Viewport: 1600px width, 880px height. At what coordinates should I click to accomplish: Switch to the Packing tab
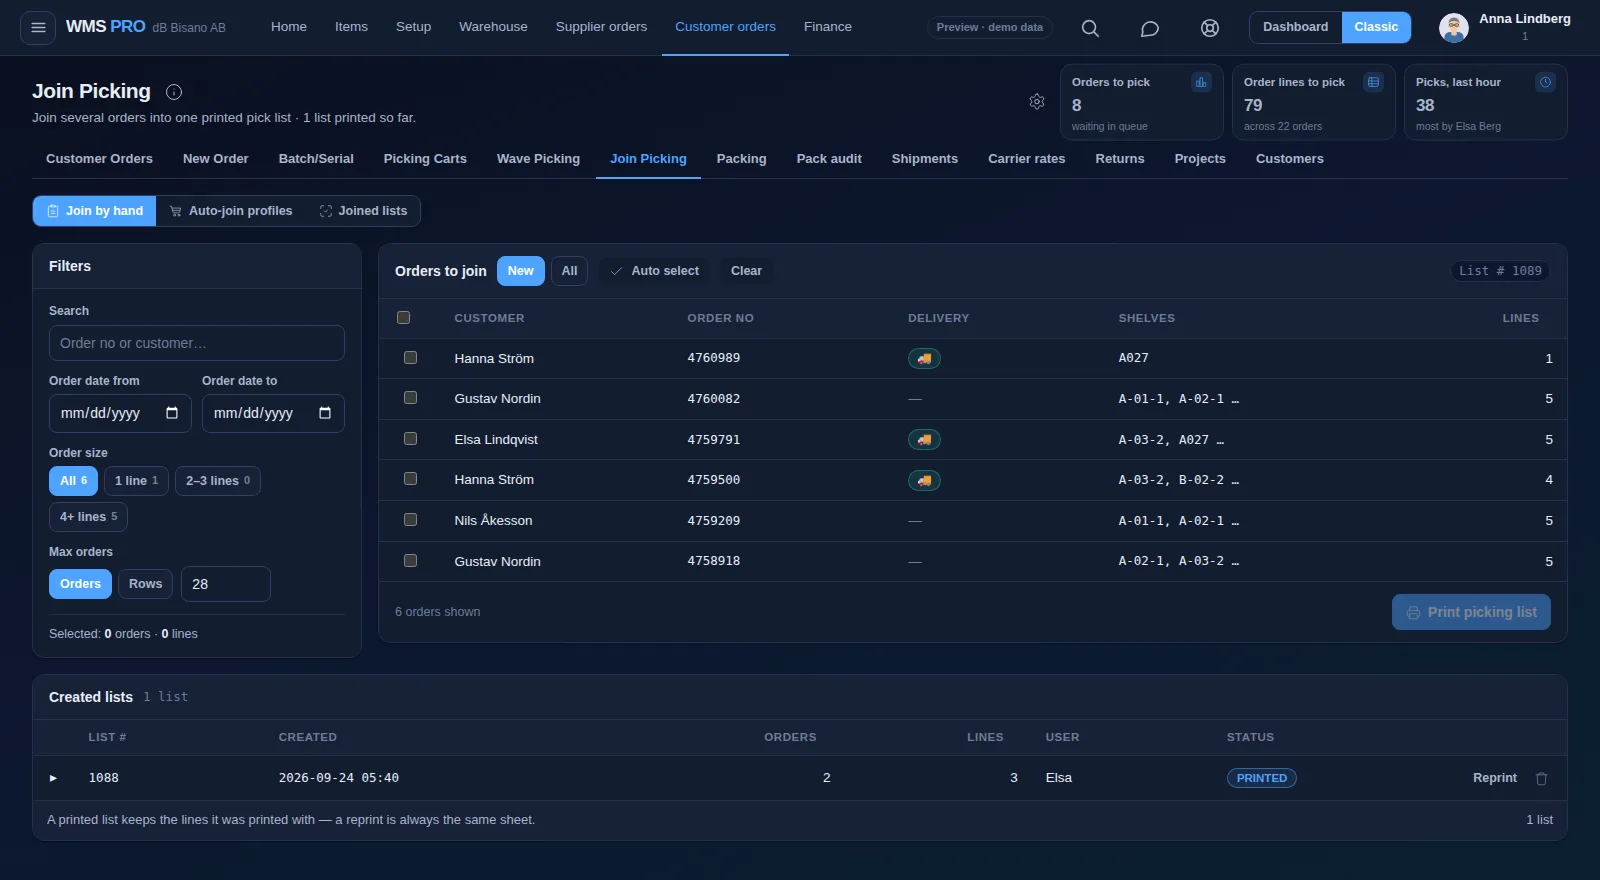point(741,159)
